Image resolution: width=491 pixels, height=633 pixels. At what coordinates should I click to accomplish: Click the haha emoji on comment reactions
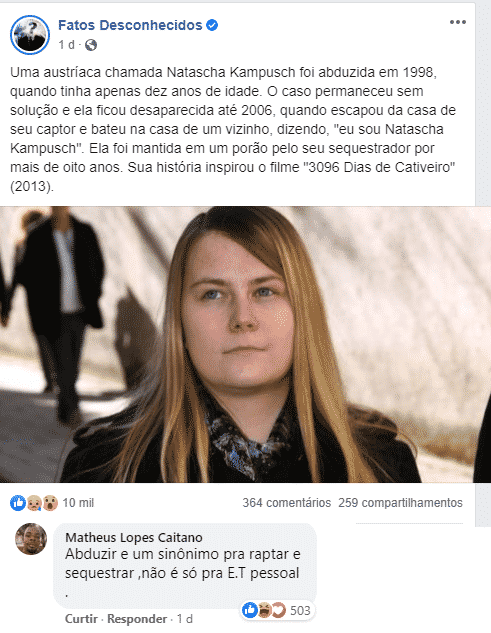[x=264, y=610]
